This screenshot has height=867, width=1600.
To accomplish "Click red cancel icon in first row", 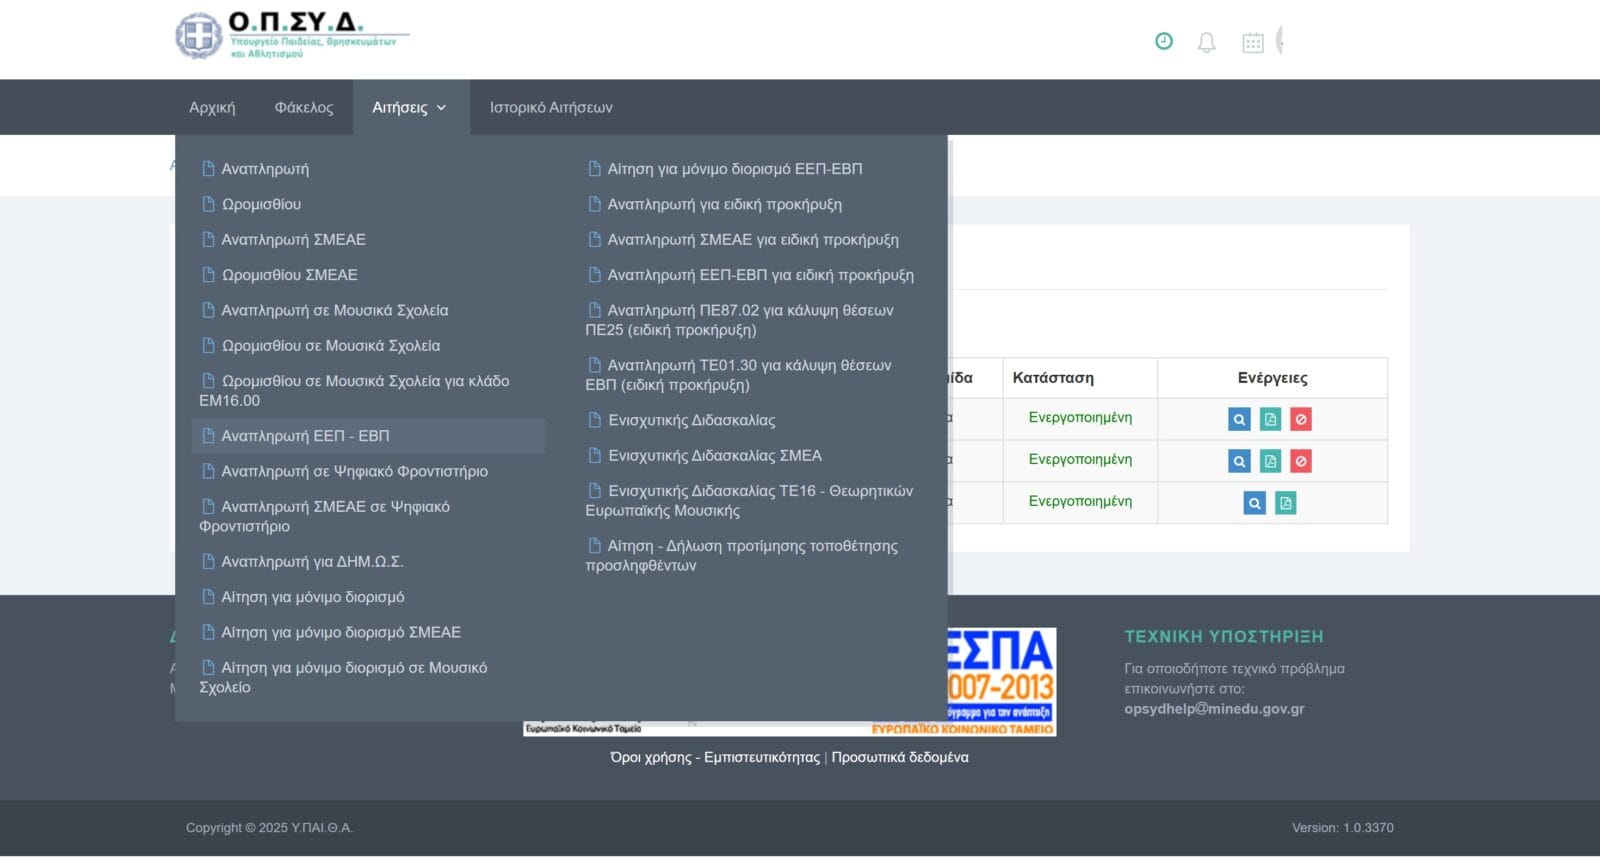I will (1301, 420).
